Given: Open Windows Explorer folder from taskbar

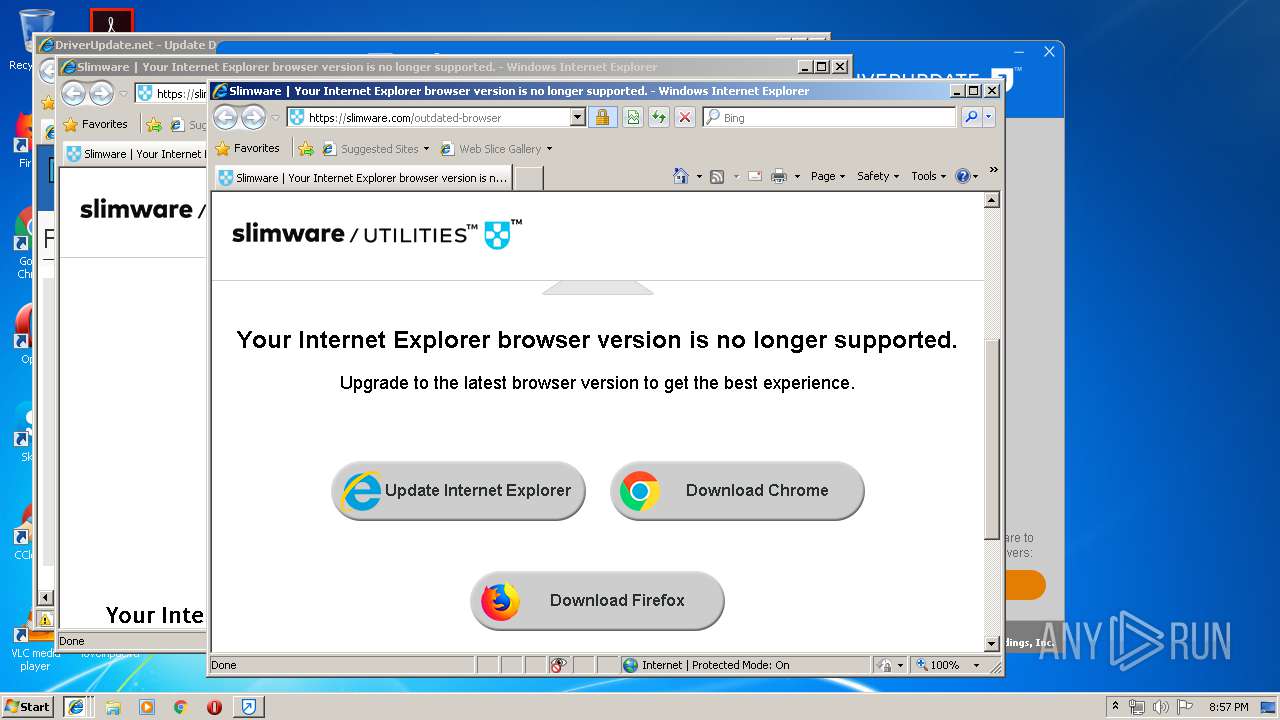Looking at the screenshot, I should click(113, 707).
